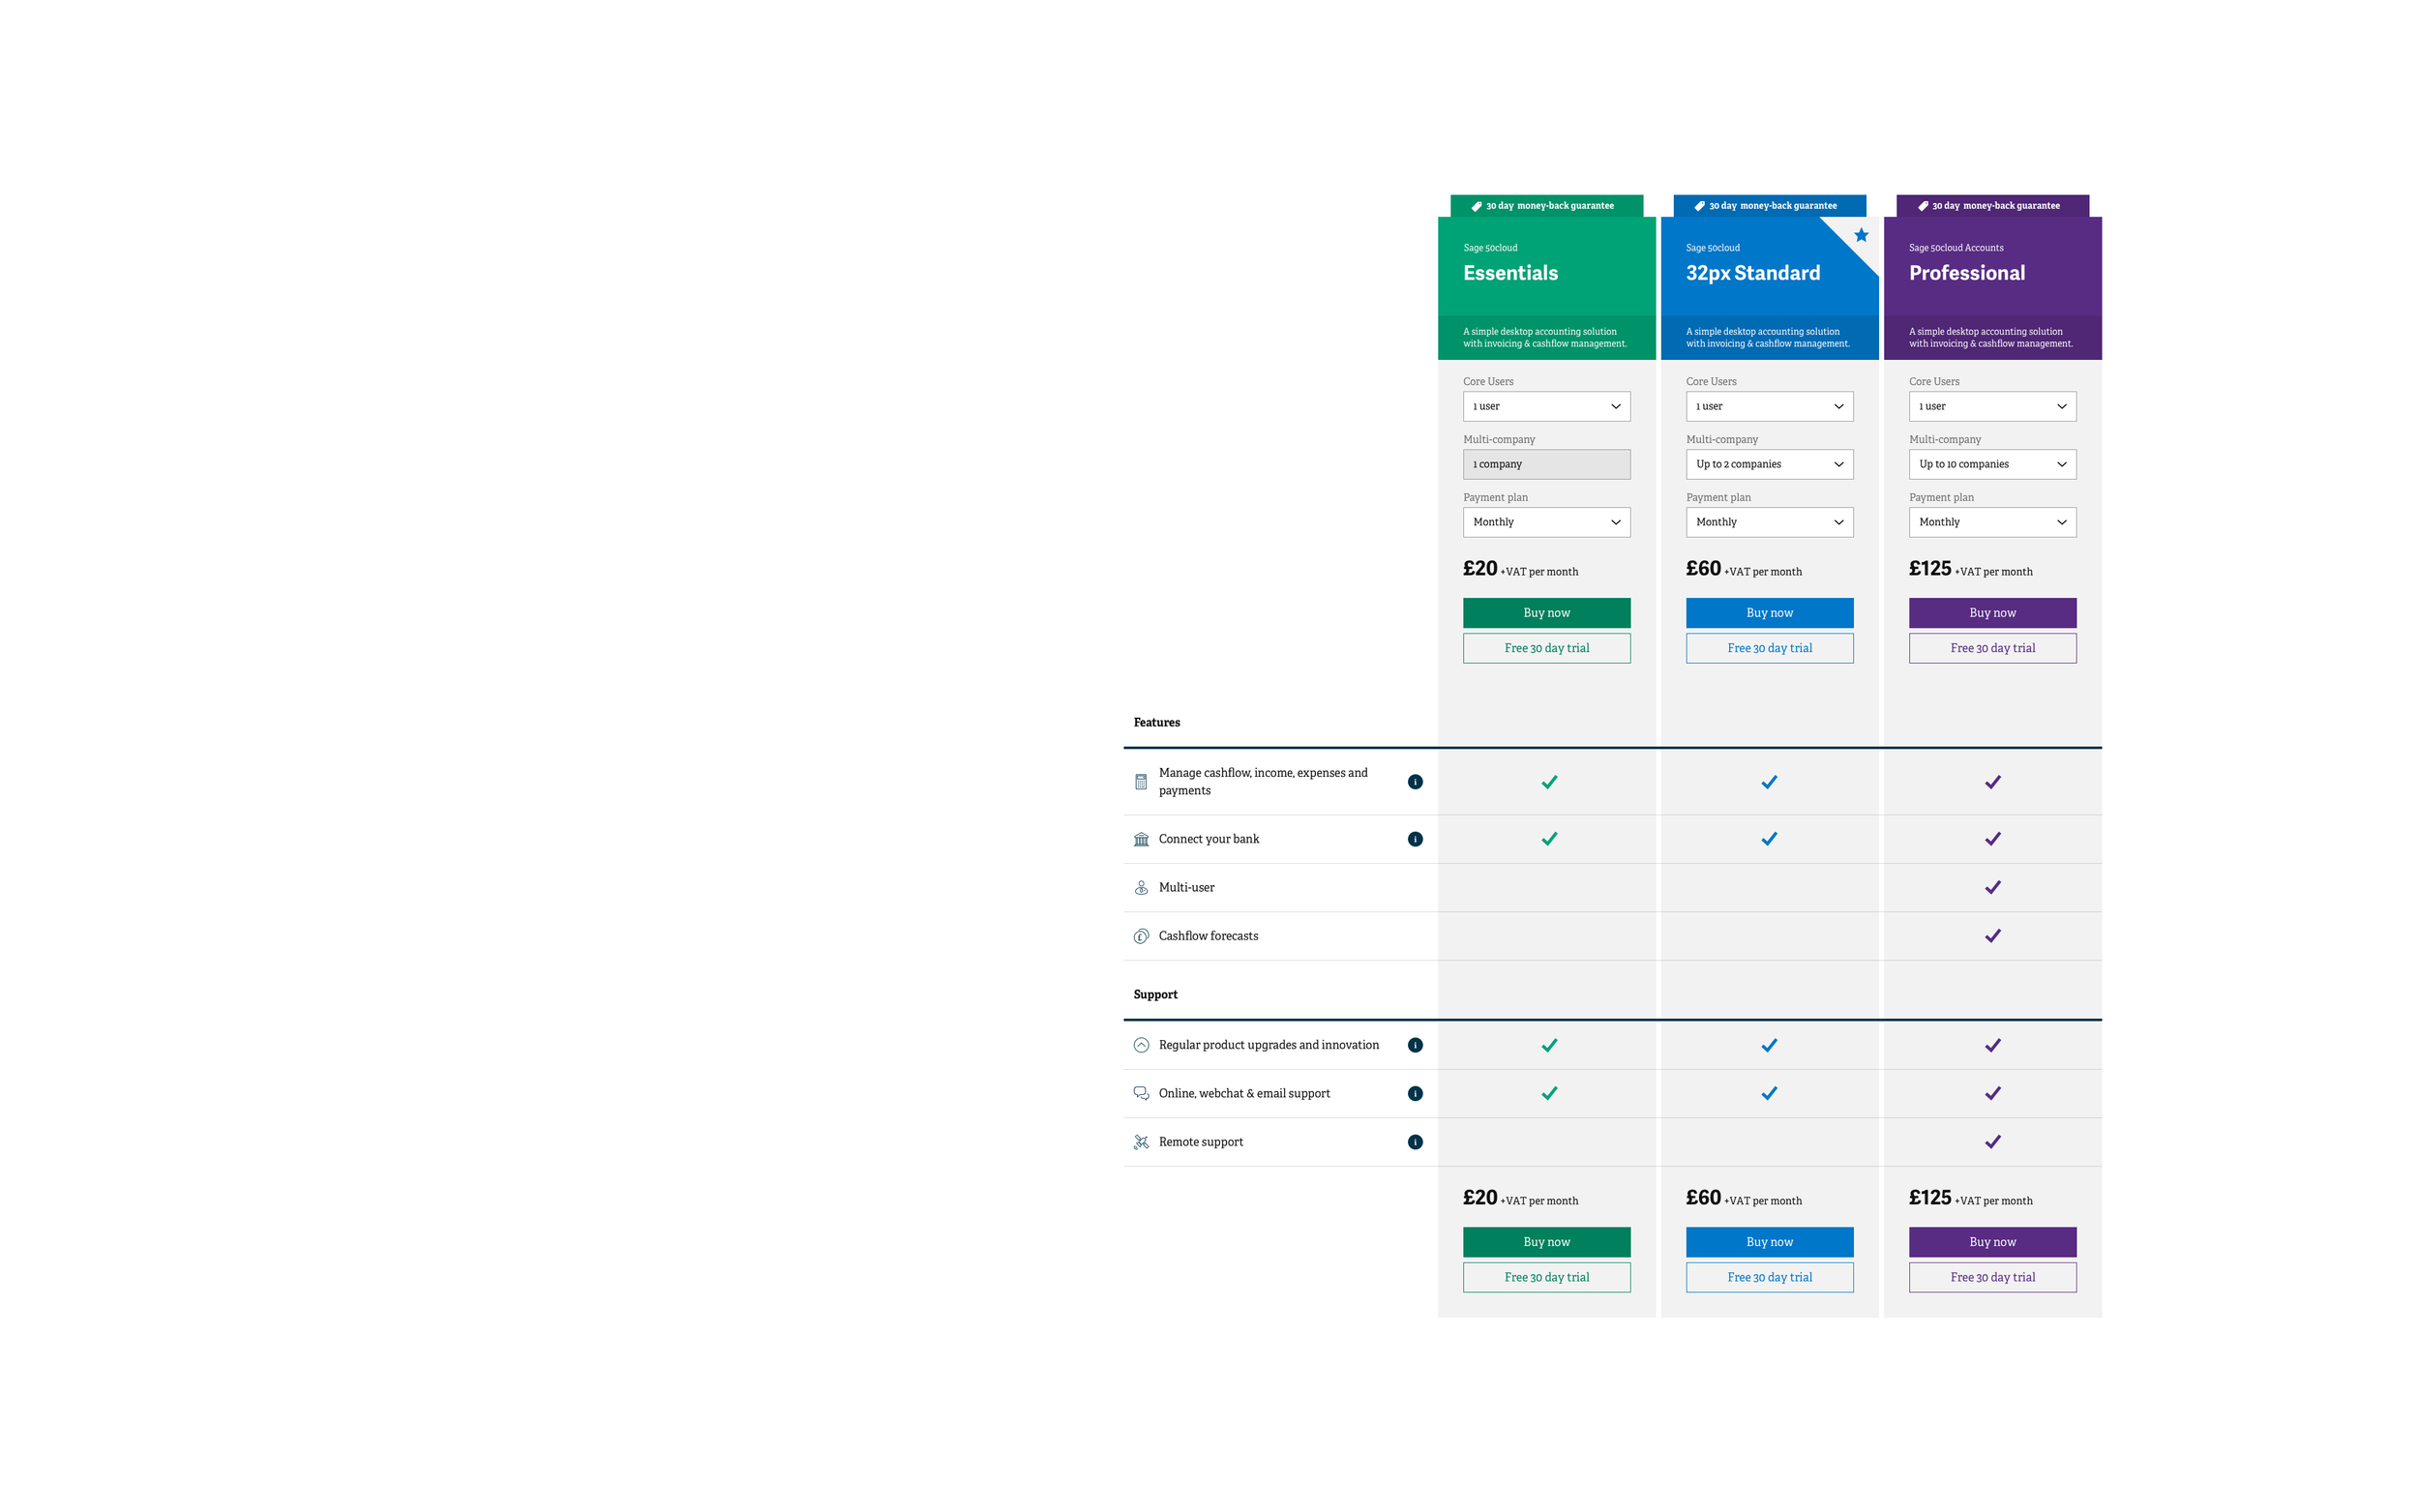
Task: Open Professional 'Up to 10 companies' dropdown
Action: 1991,464
